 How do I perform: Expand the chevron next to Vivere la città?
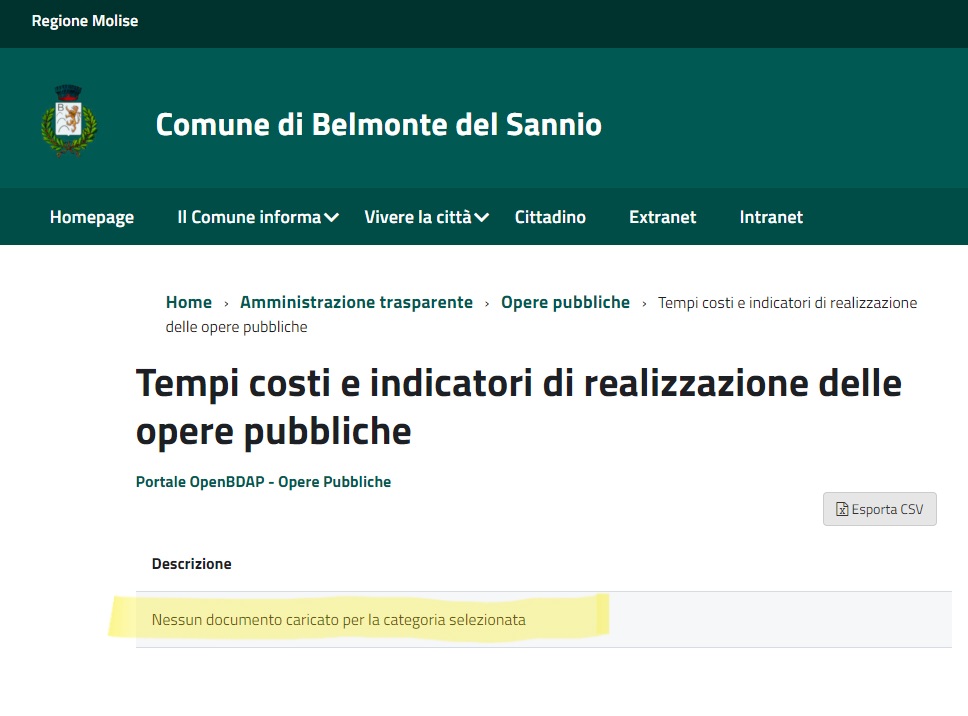tap(482, 218)
